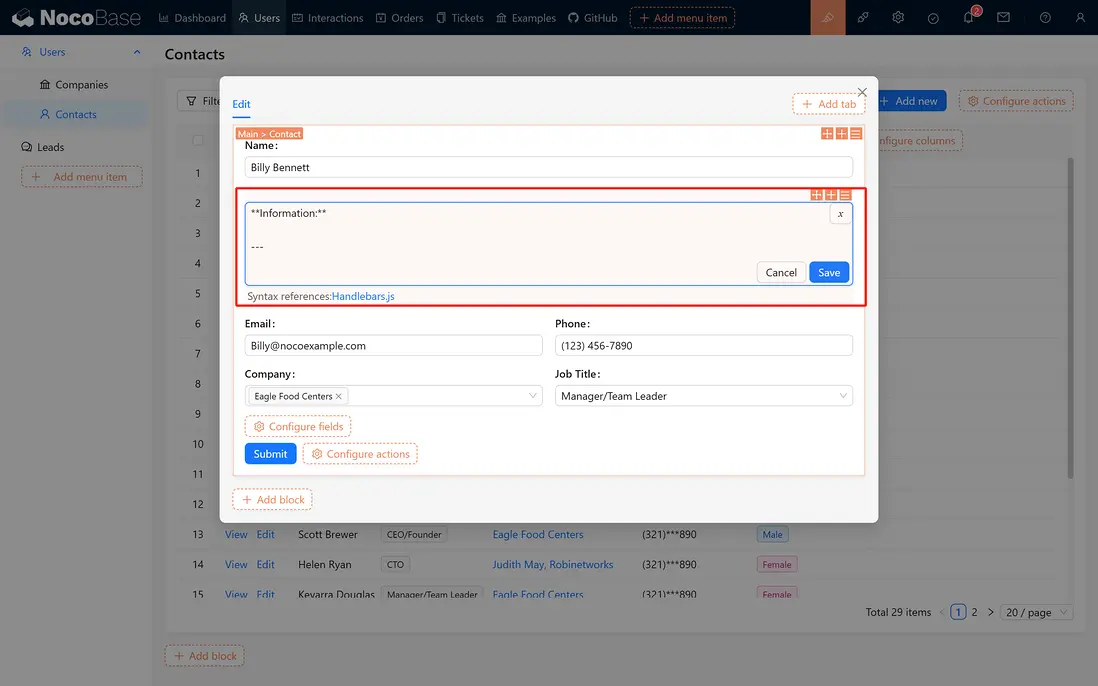Click Add tab button
The image size is (1098, 686).
[829, 104]
